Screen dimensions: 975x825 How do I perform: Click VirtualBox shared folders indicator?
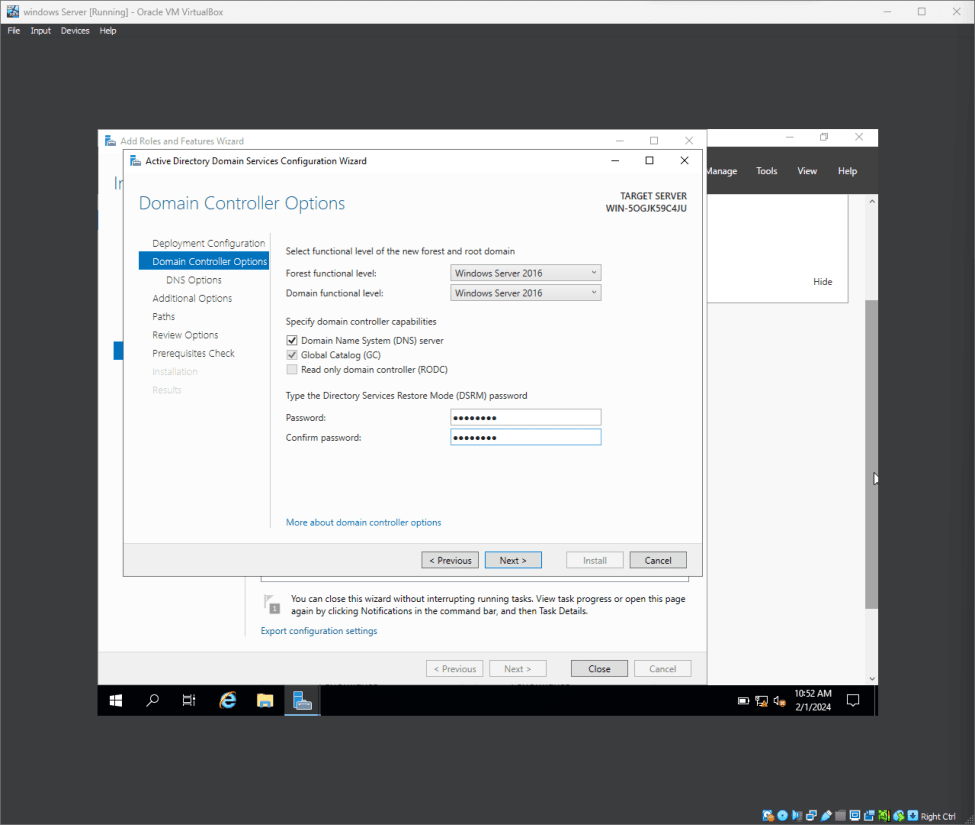click(x=841, y=816)
